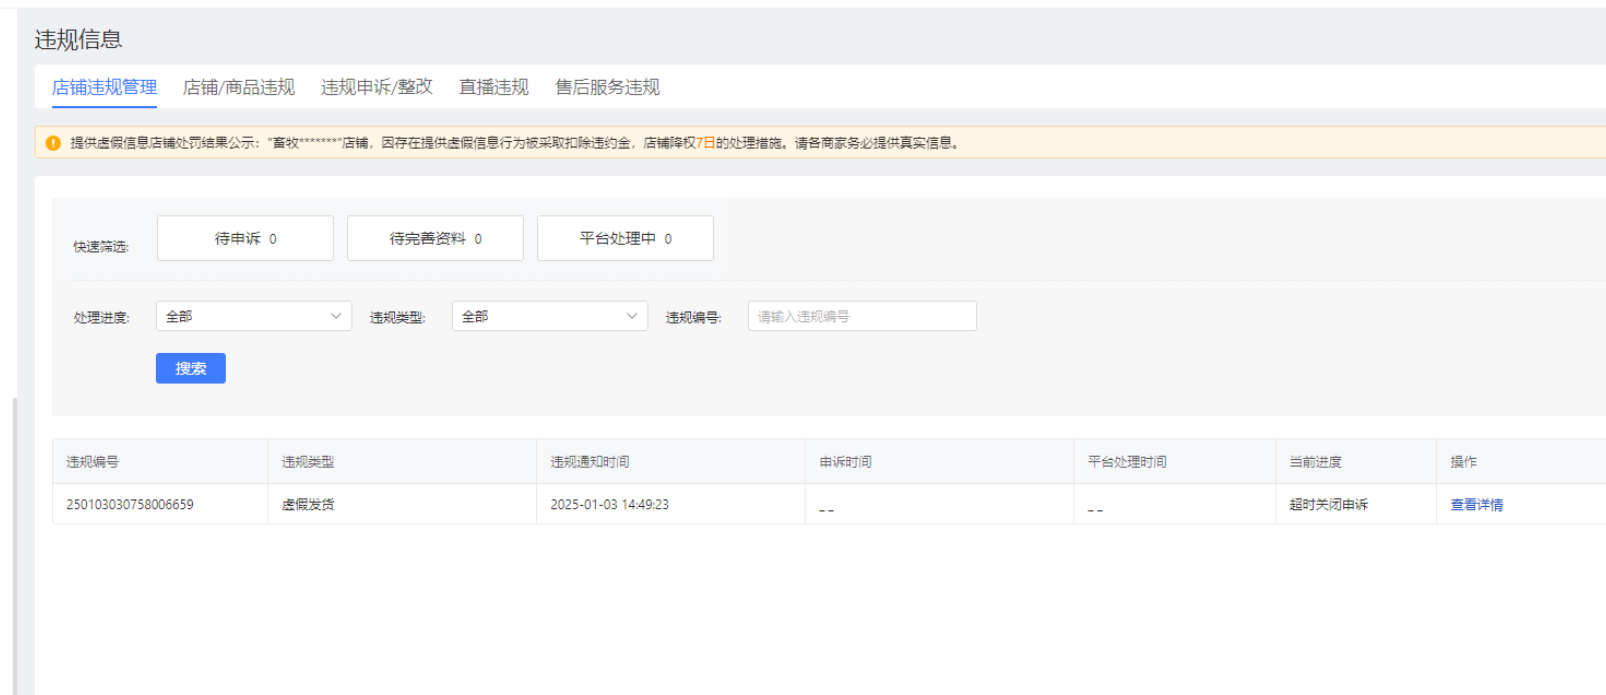Expand the 处理进度 dropdown
1606x695 pixels.
click(253, 317)
